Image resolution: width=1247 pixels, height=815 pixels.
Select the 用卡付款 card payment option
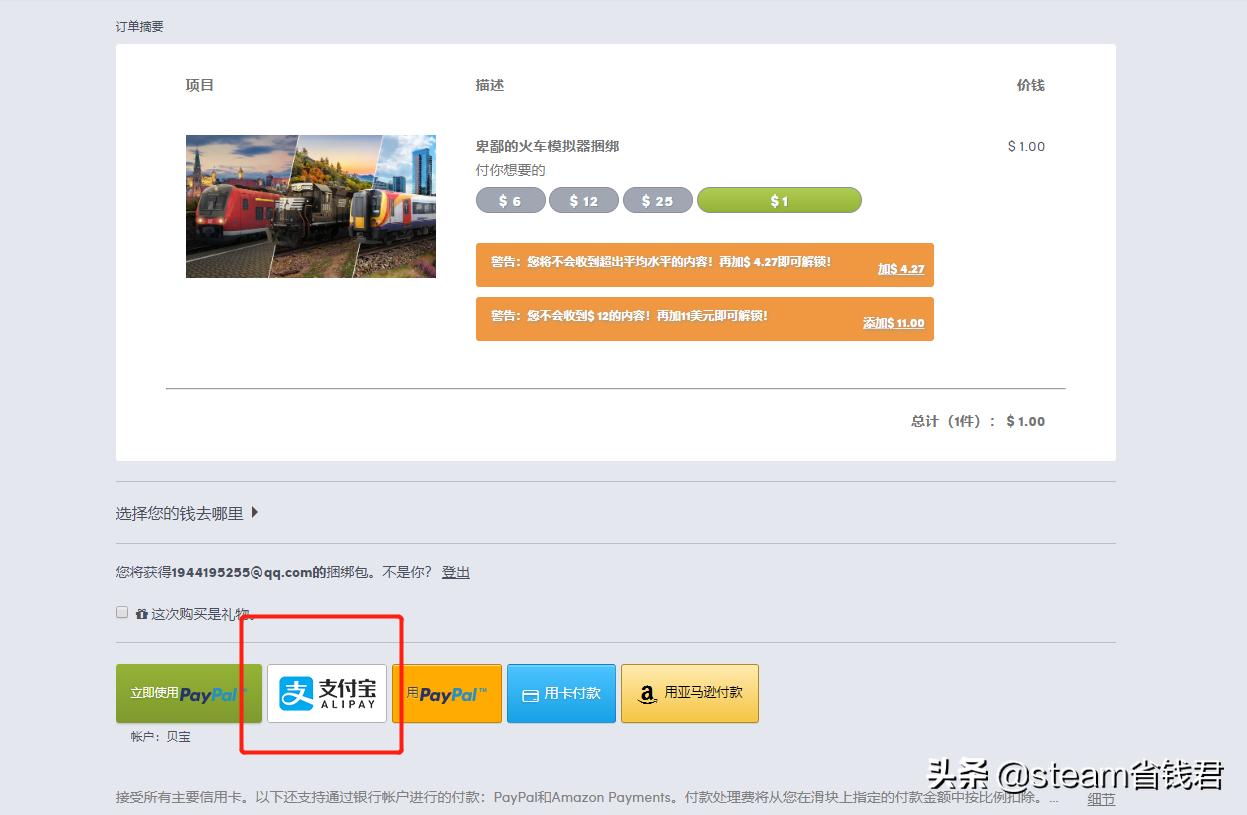click(x=561, y=693)
